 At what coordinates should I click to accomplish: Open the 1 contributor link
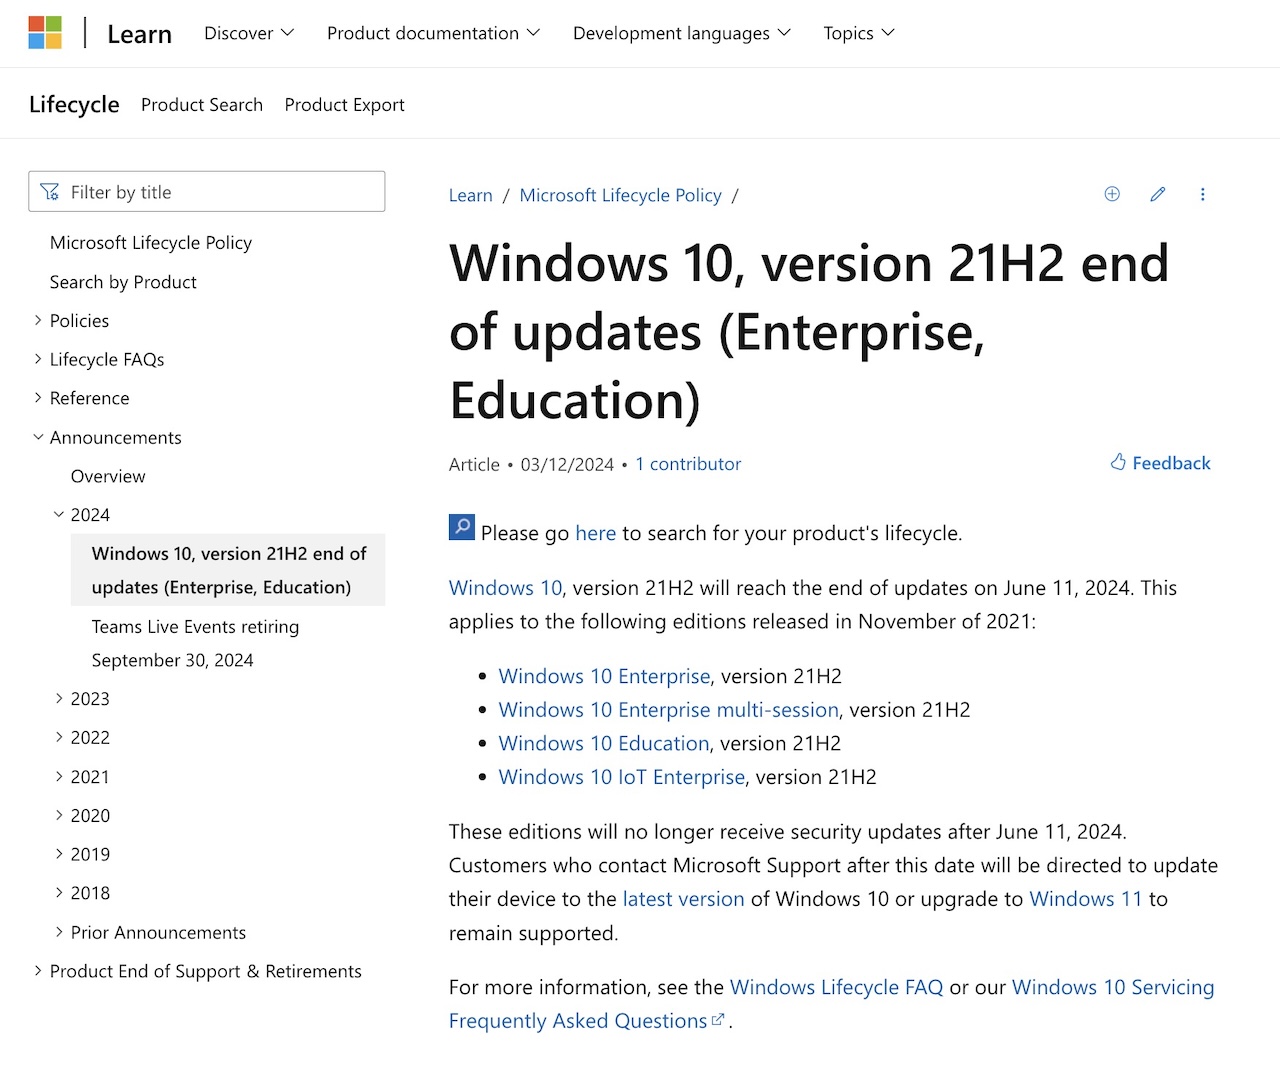point(688,464)
